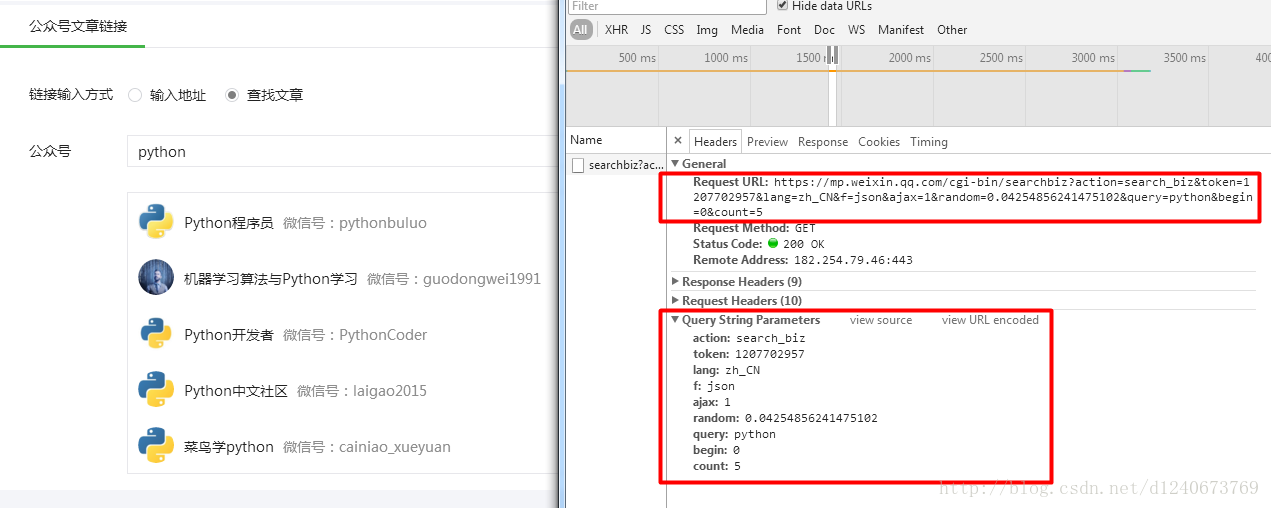Click the 公众号 search input field
This screenshot has height=508, width=1271.
pyautogui.click(x=340, y=152)
